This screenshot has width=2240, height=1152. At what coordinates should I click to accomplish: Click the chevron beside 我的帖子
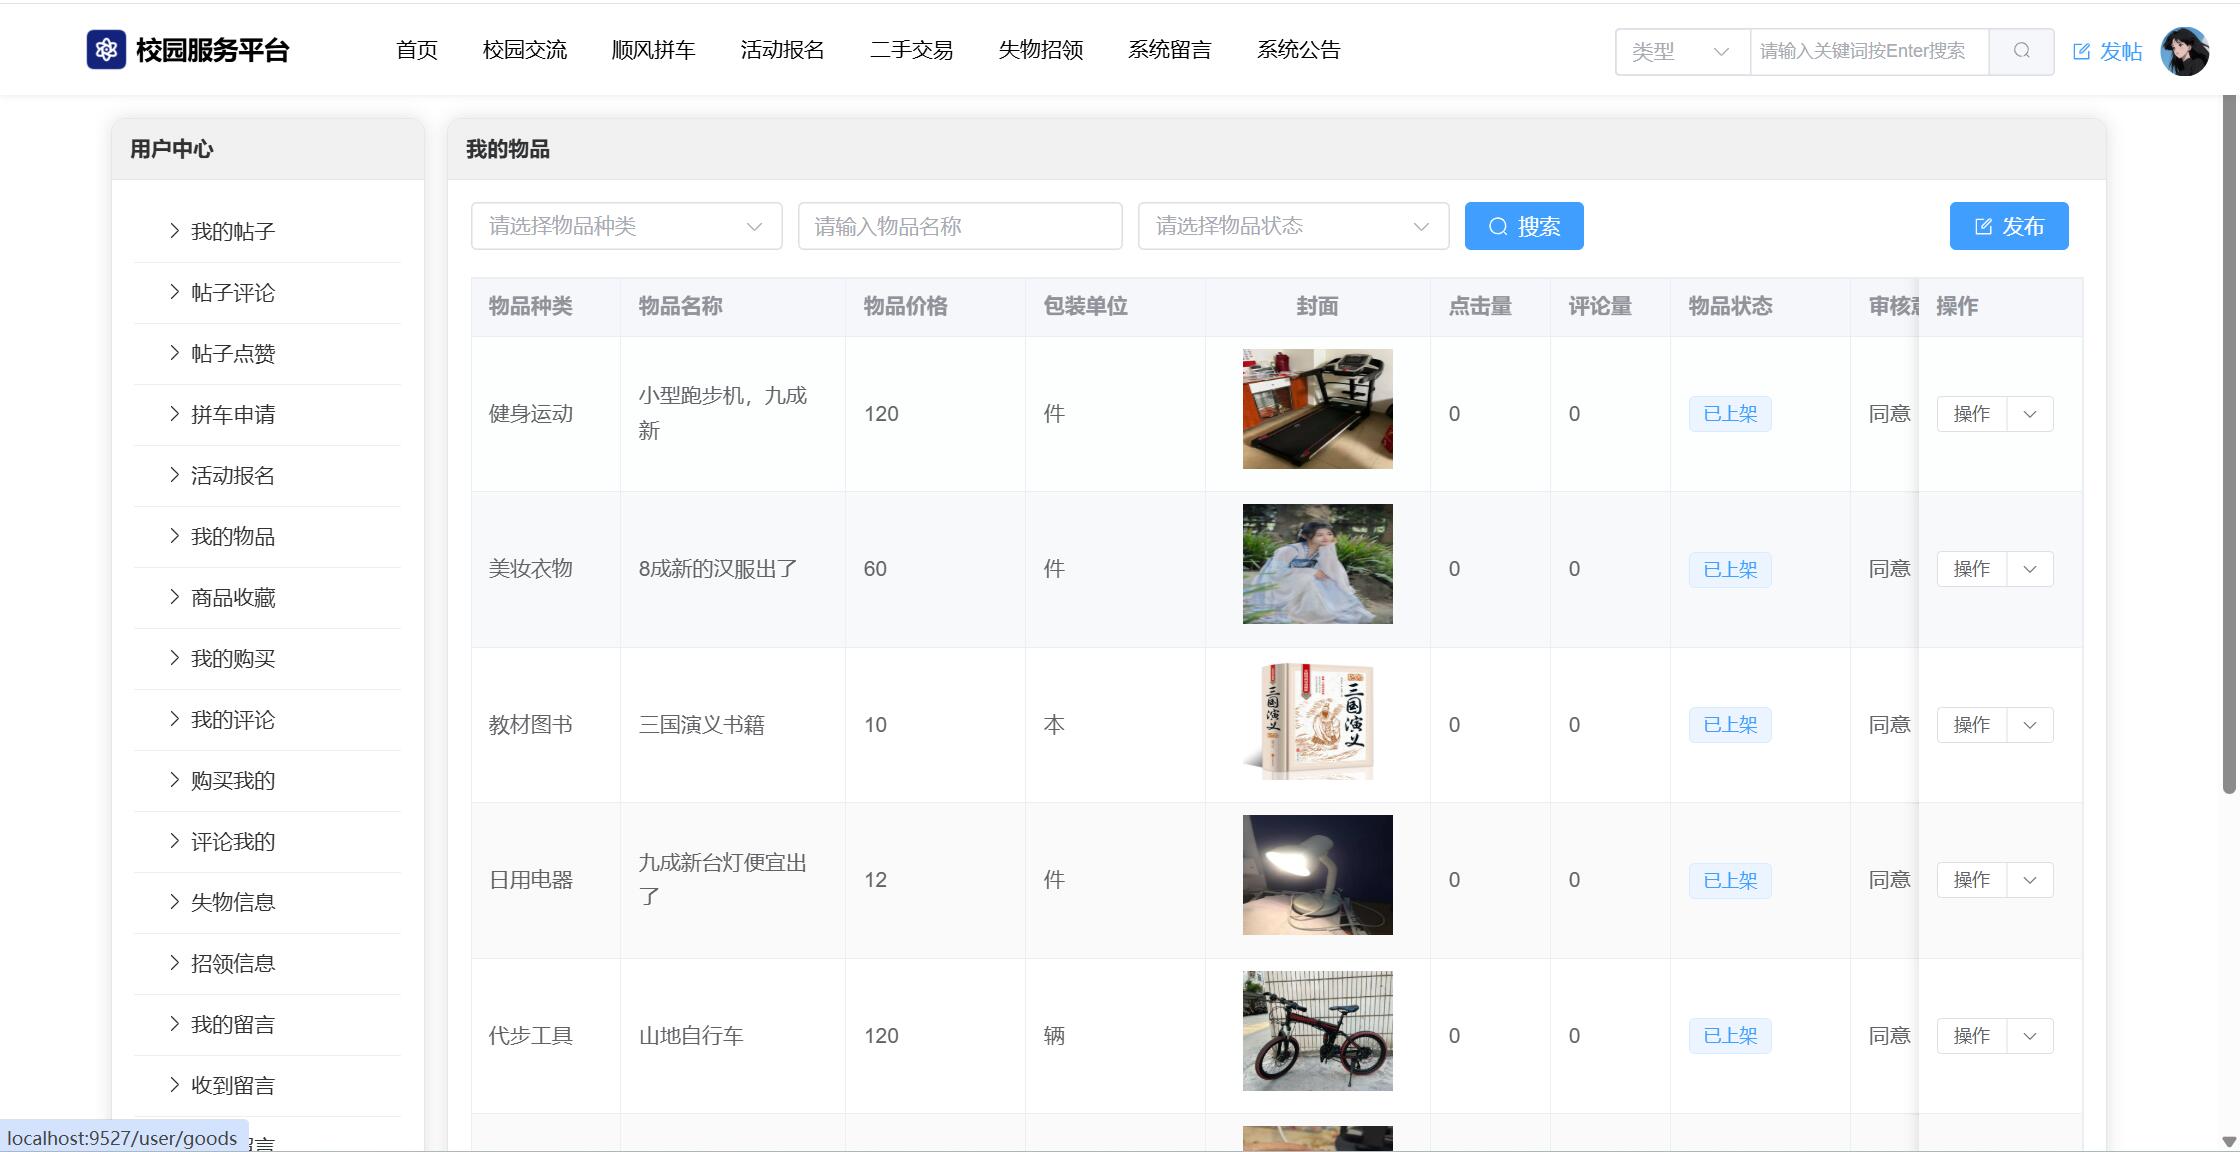click(x=174, y=231)
